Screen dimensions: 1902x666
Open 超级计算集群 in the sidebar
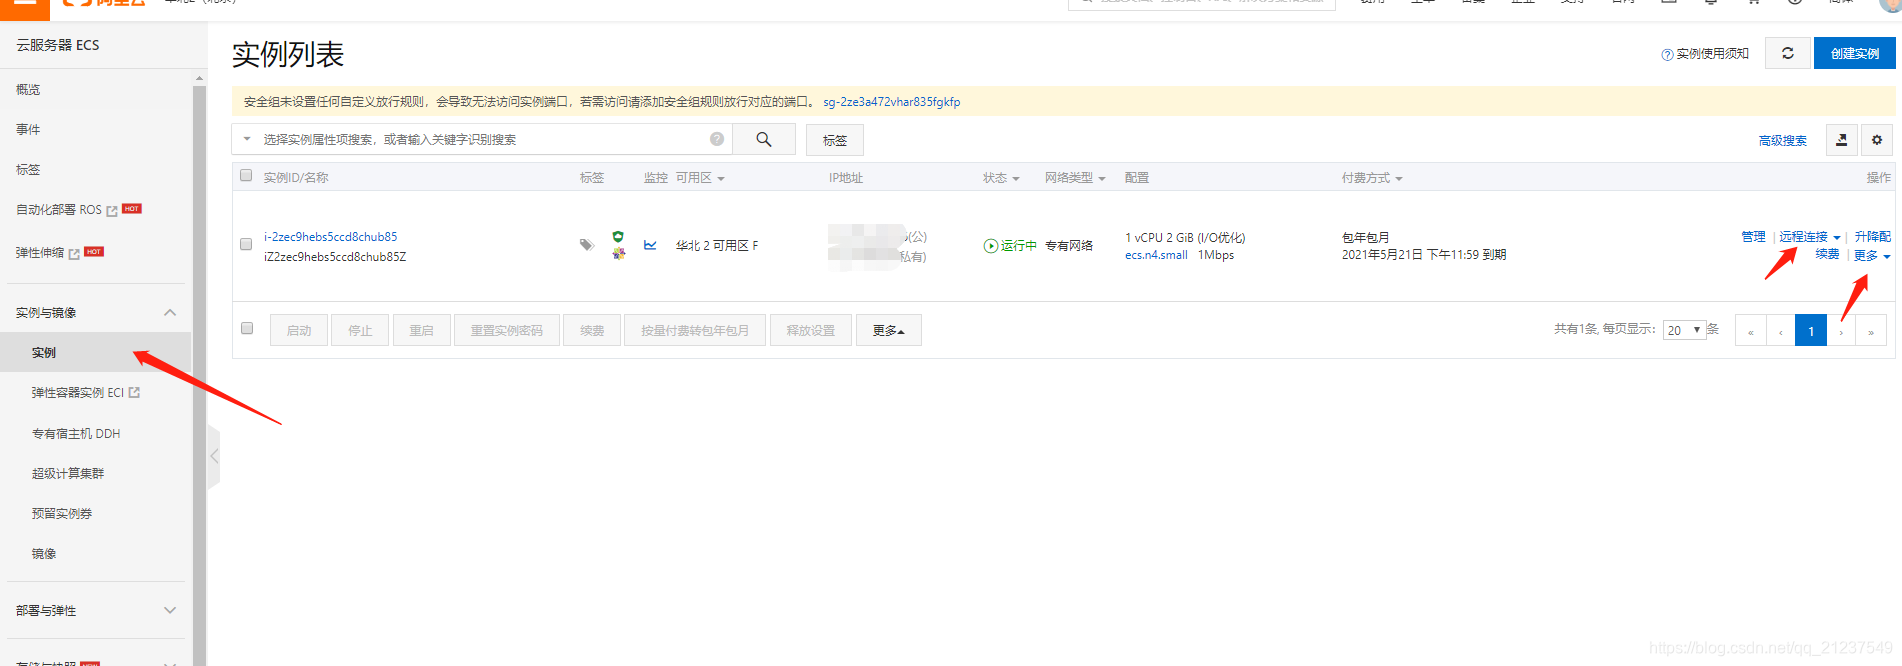(x=68, y=474)
